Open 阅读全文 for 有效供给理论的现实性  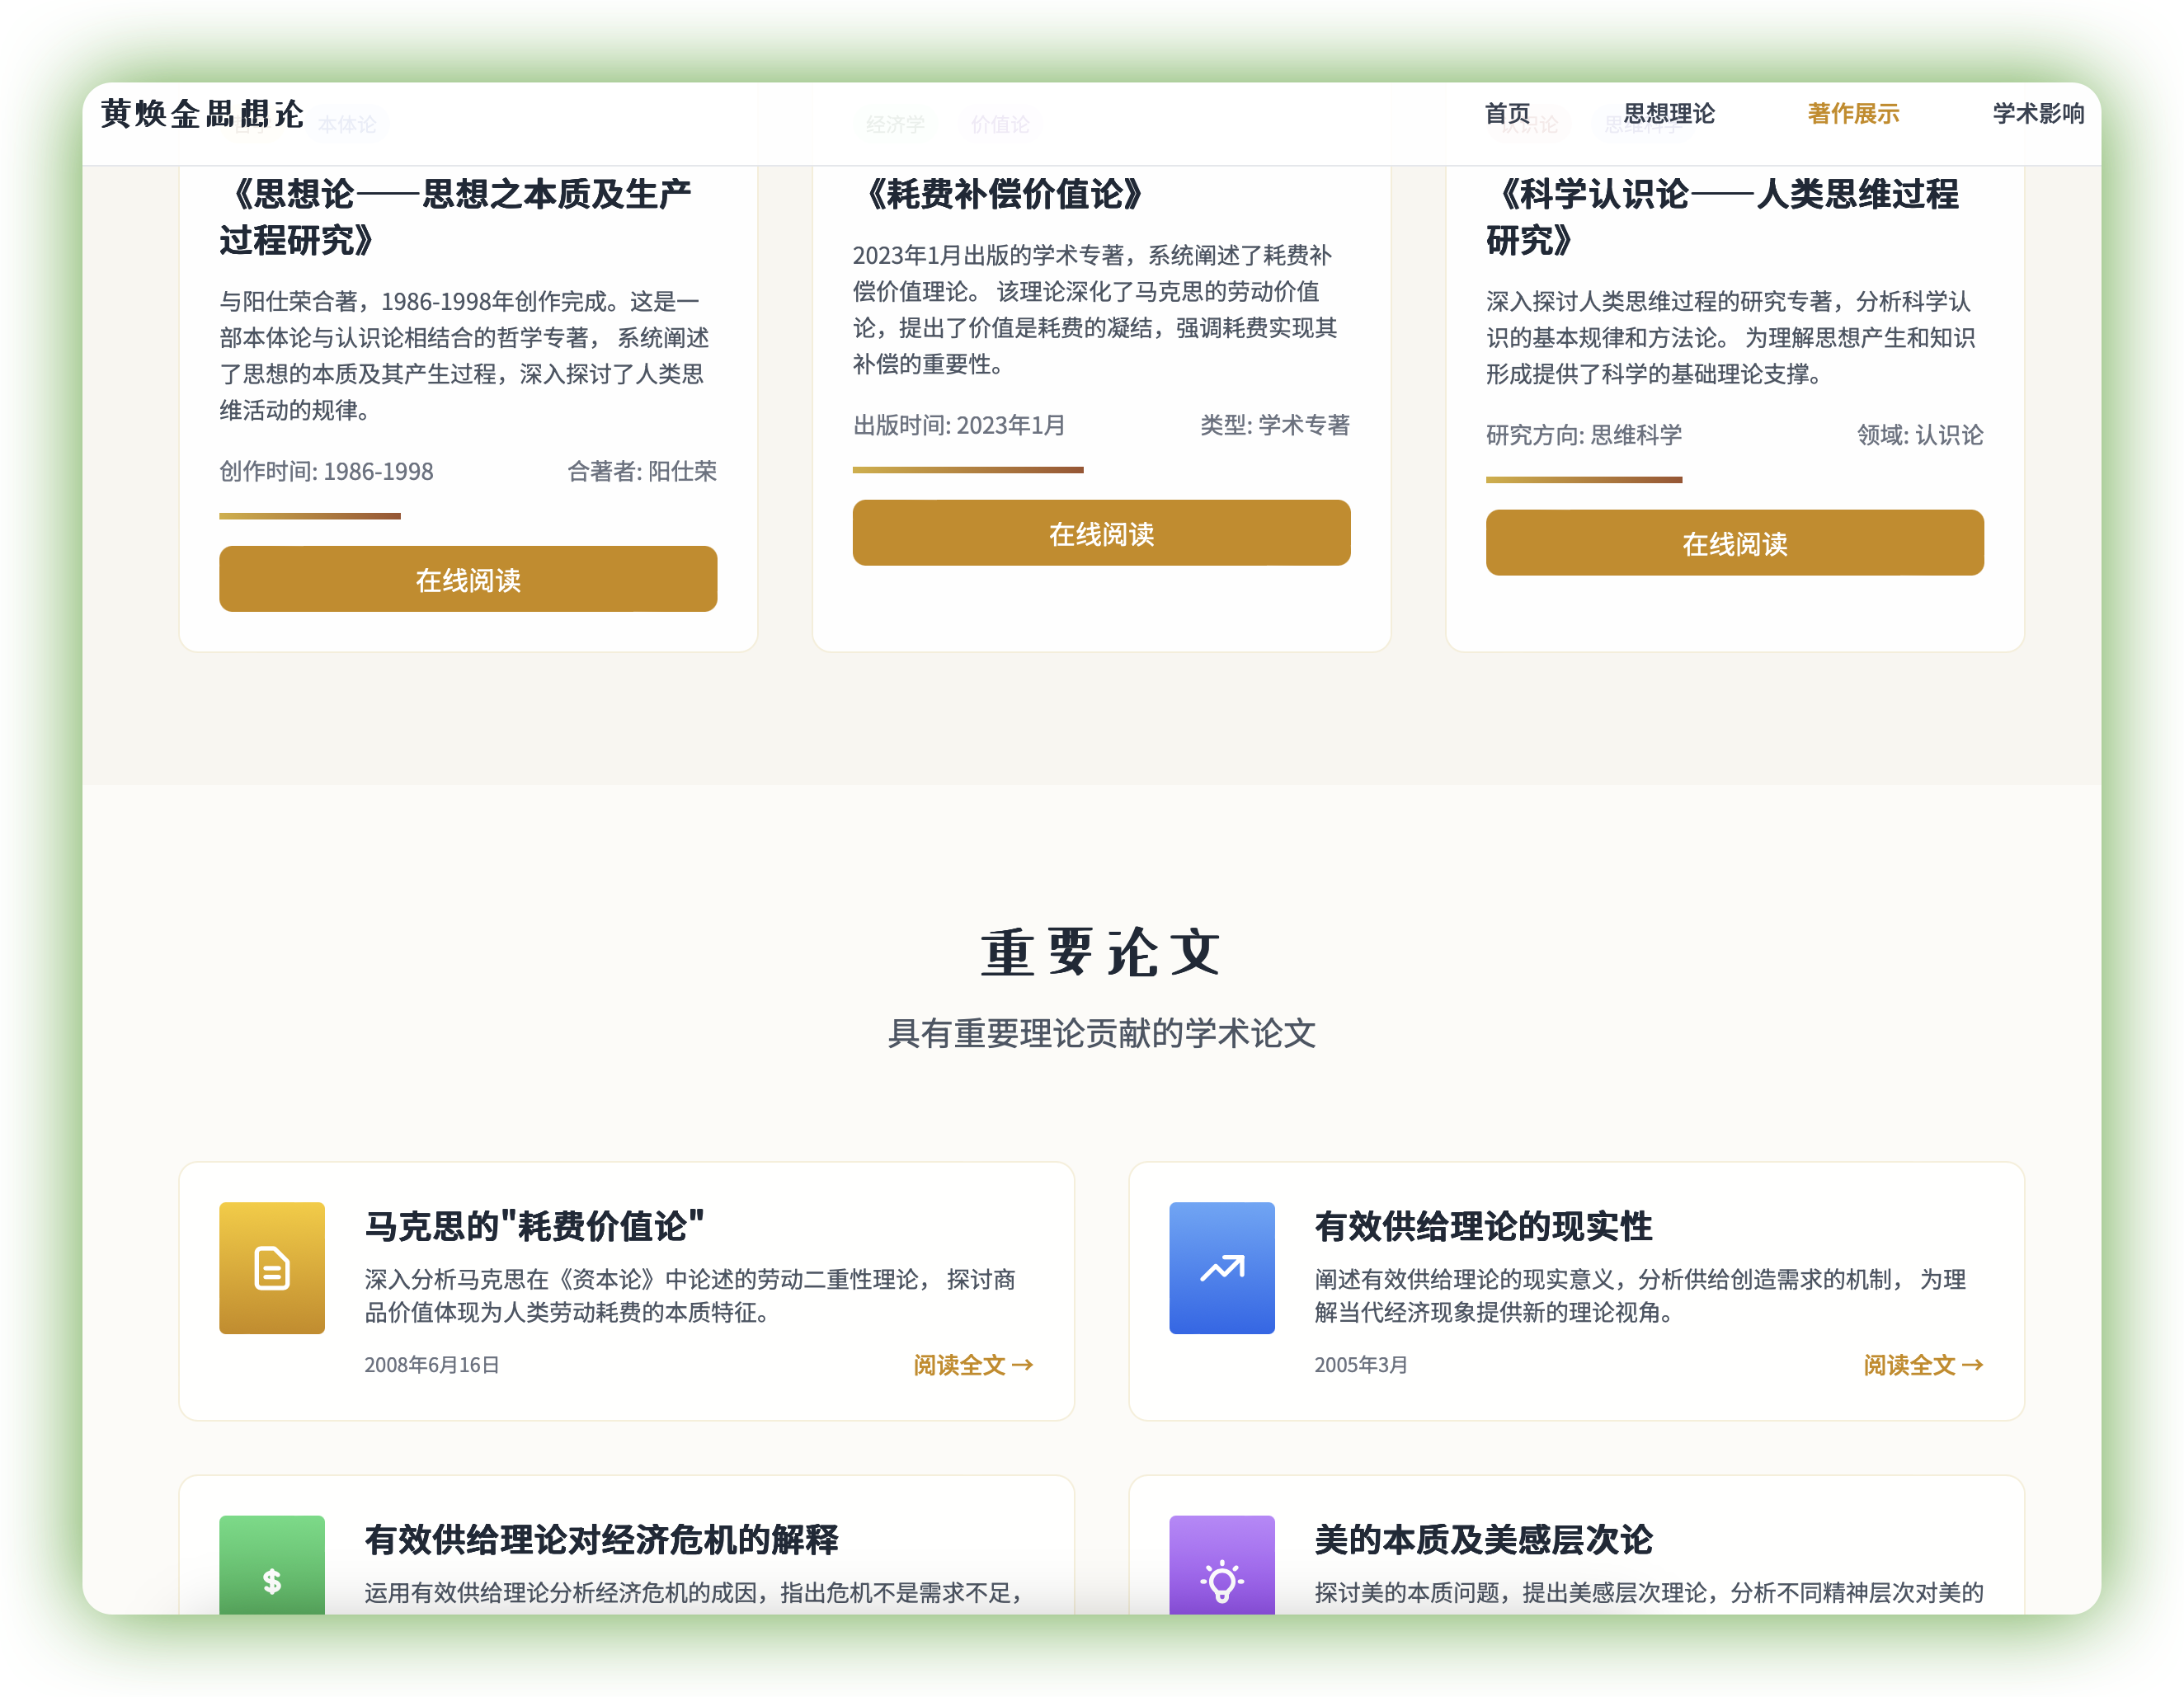click(x=1909, y=1365)
